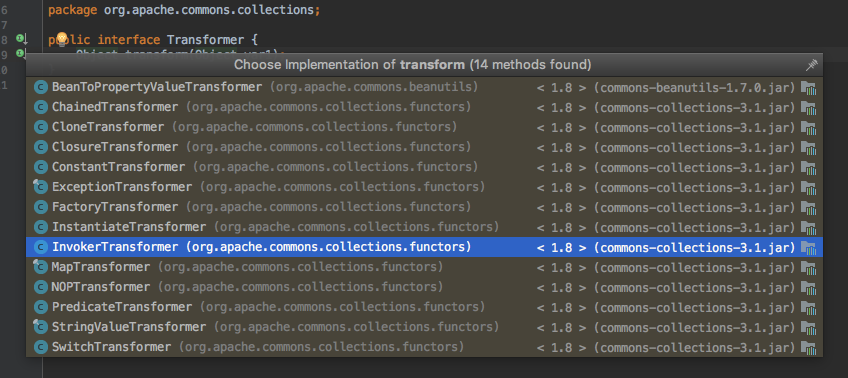Click class icon of NOPTransformer
This screenshot has height=378, width=848.
click(x=41, y=287)
